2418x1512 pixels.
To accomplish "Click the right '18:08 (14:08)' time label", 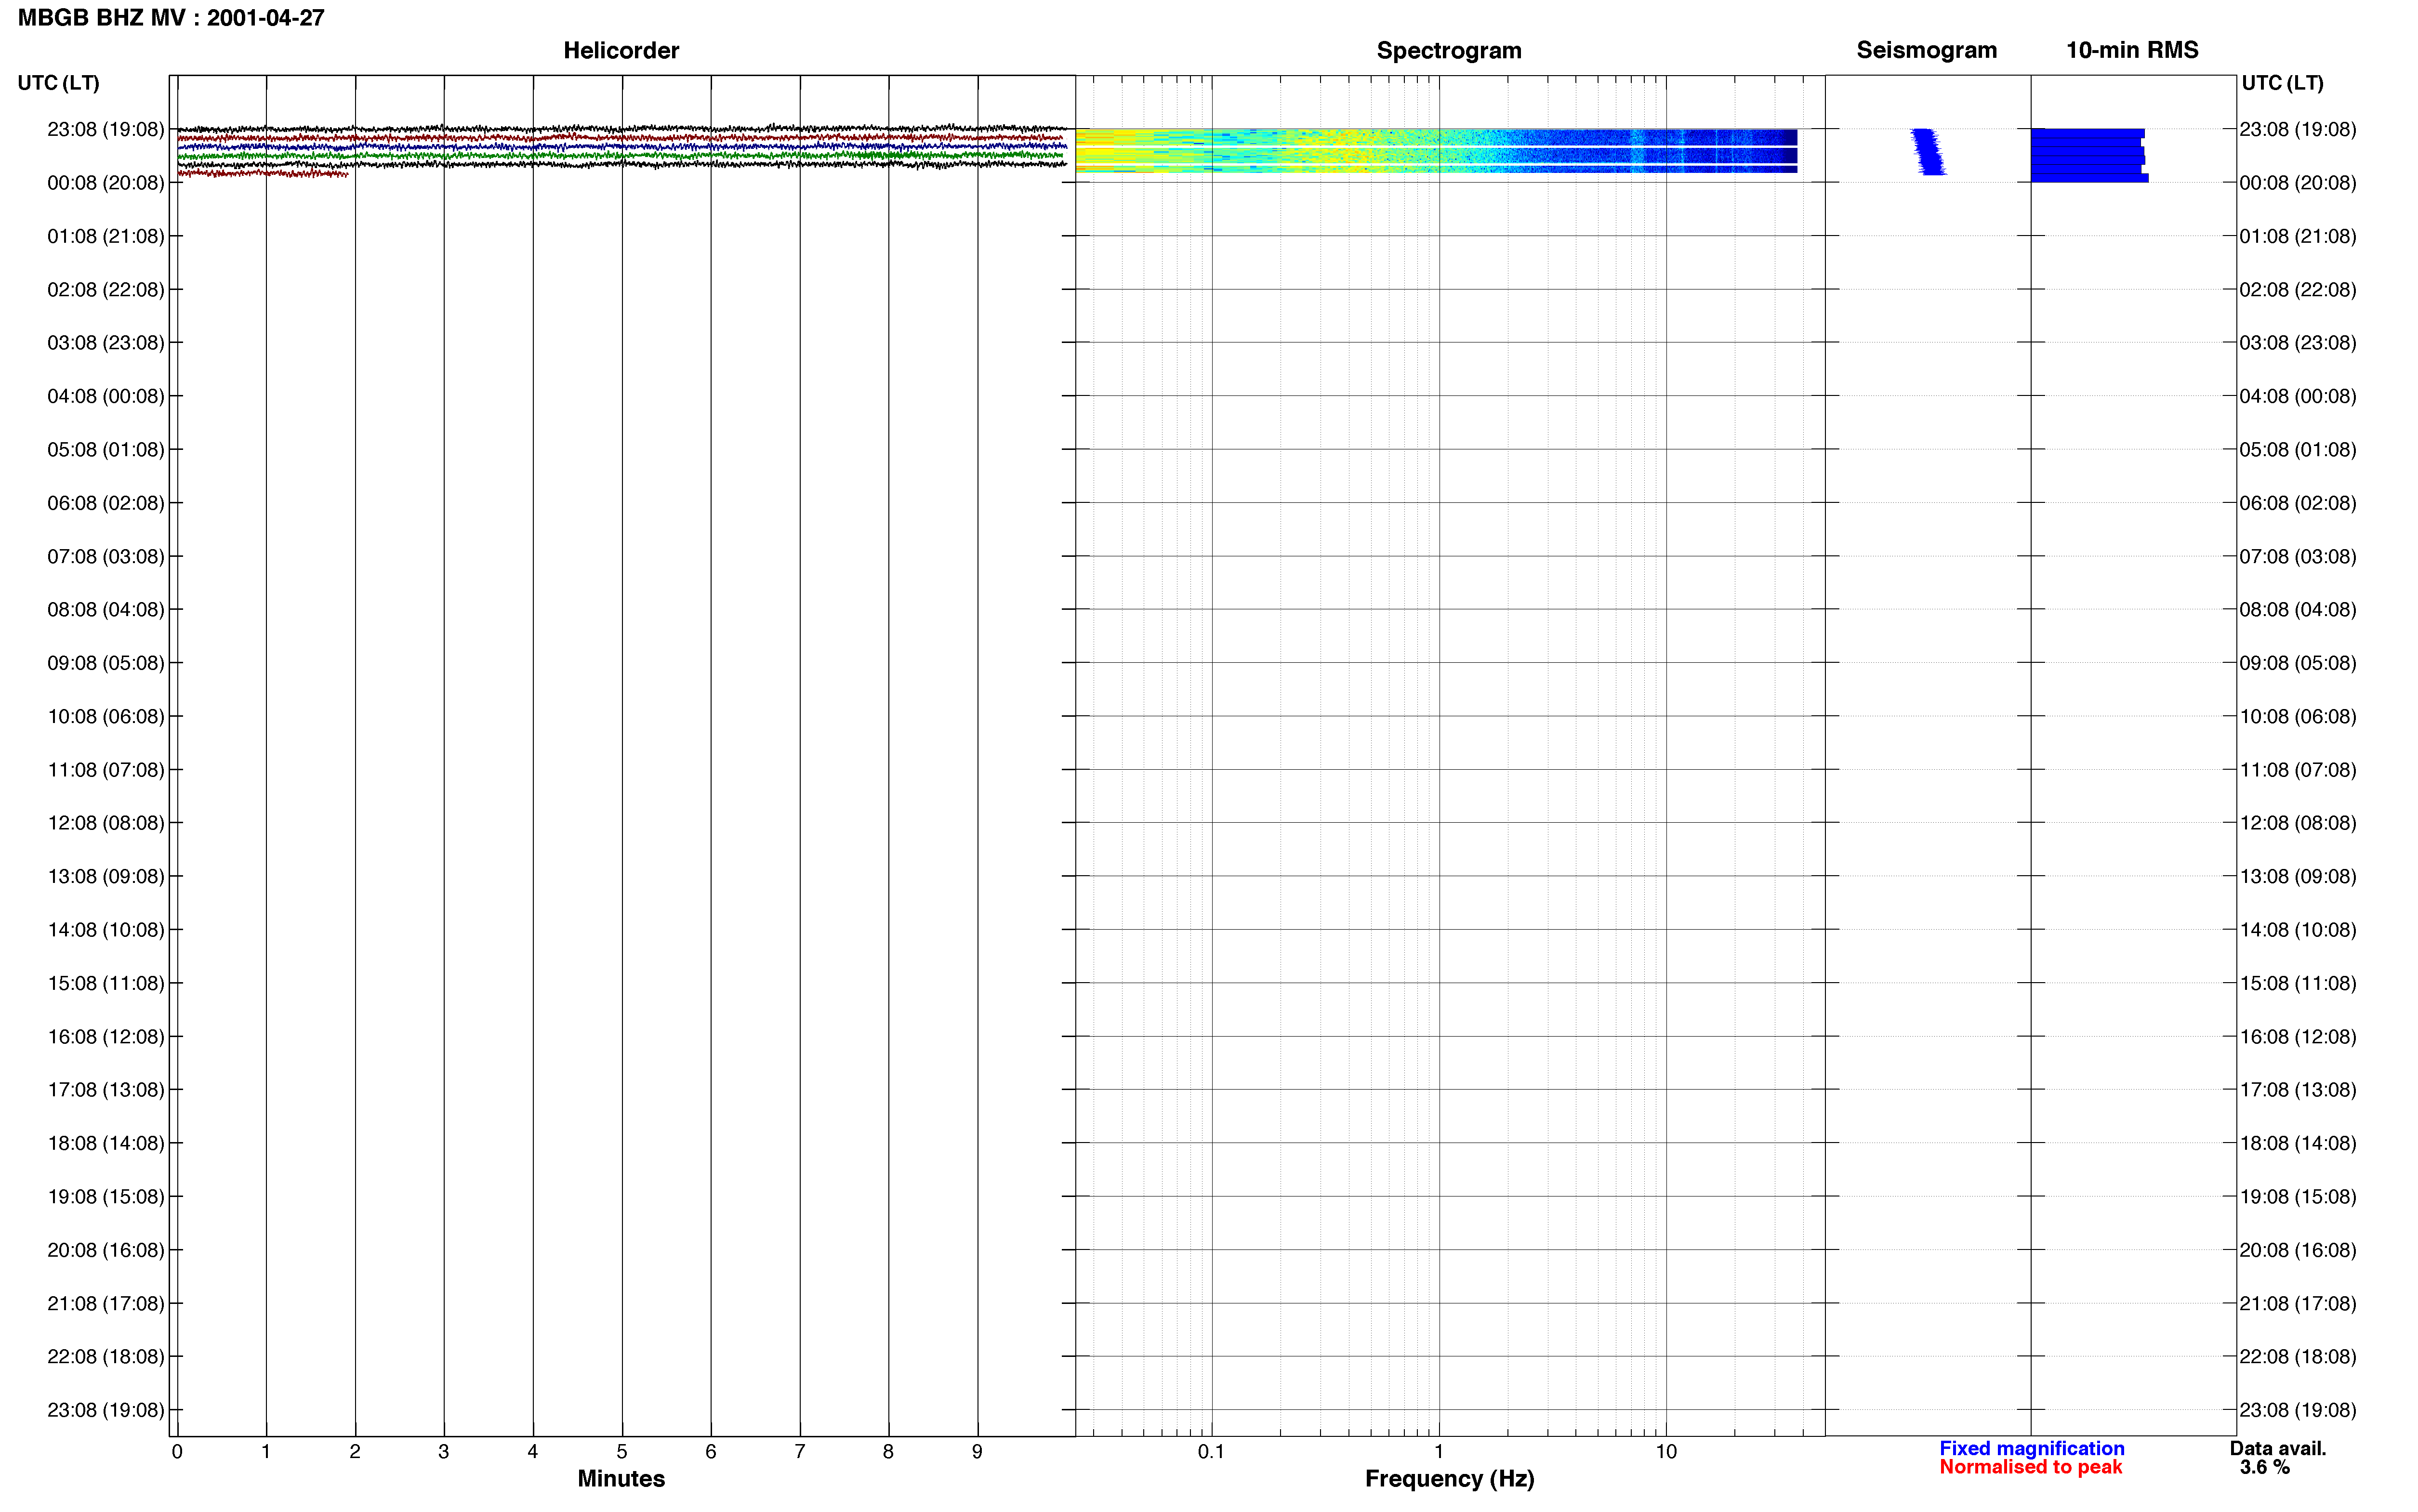I will (x=2297, y=1143).
